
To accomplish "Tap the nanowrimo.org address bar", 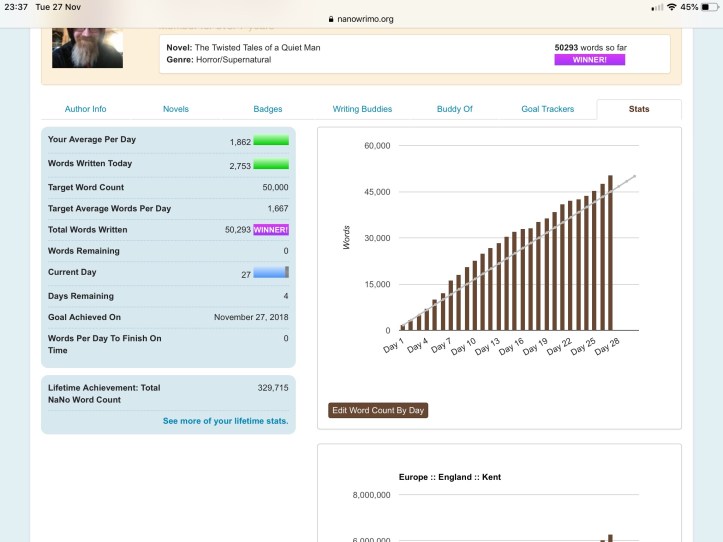I will 361,18.
